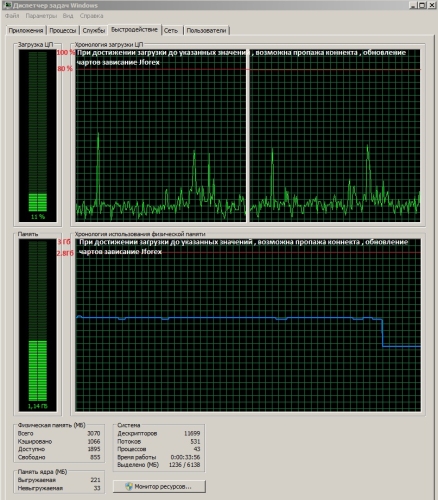This screenshot has width=438, height=500.
Task: Click the CPU load gauge showing 11 %
Action: 38,136
